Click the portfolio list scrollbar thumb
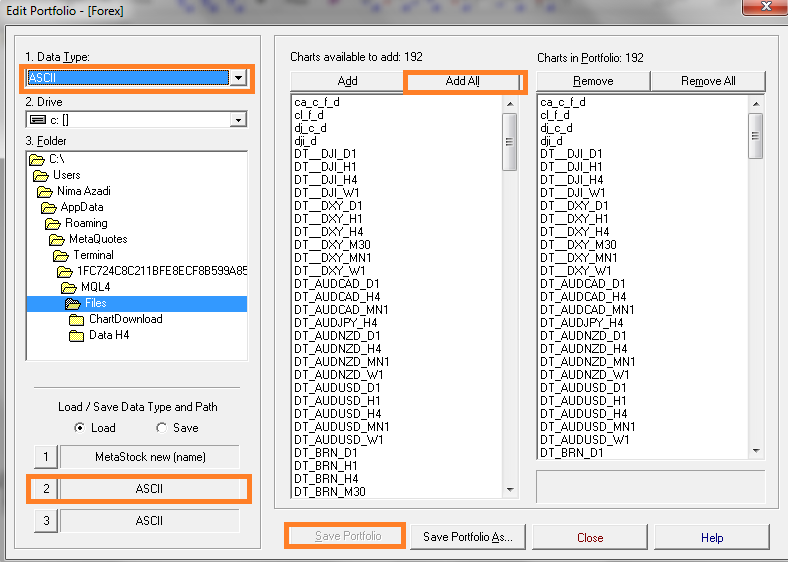788x562 pixels. 755,136
